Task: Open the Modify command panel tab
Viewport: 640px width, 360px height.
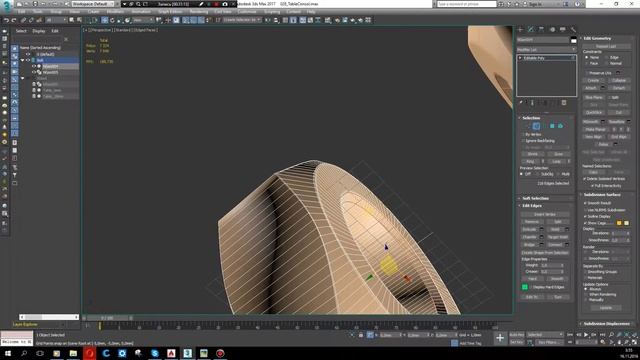Action: 531,29
